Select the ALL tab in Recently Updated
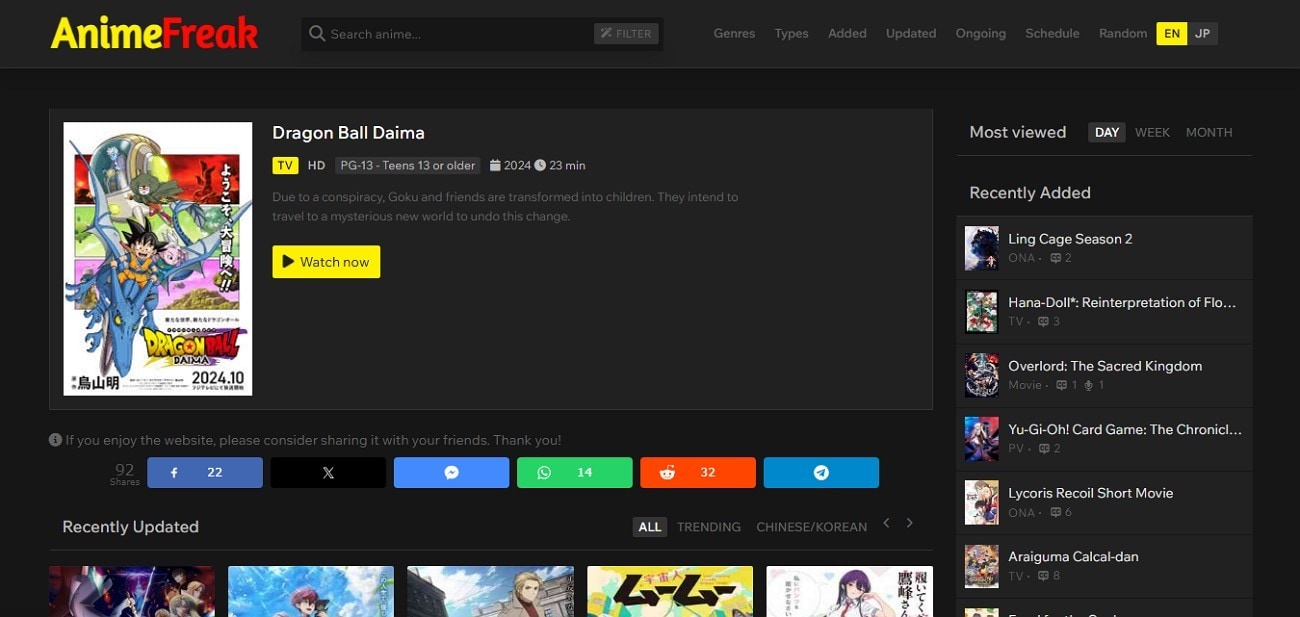 tap(650, 527)
